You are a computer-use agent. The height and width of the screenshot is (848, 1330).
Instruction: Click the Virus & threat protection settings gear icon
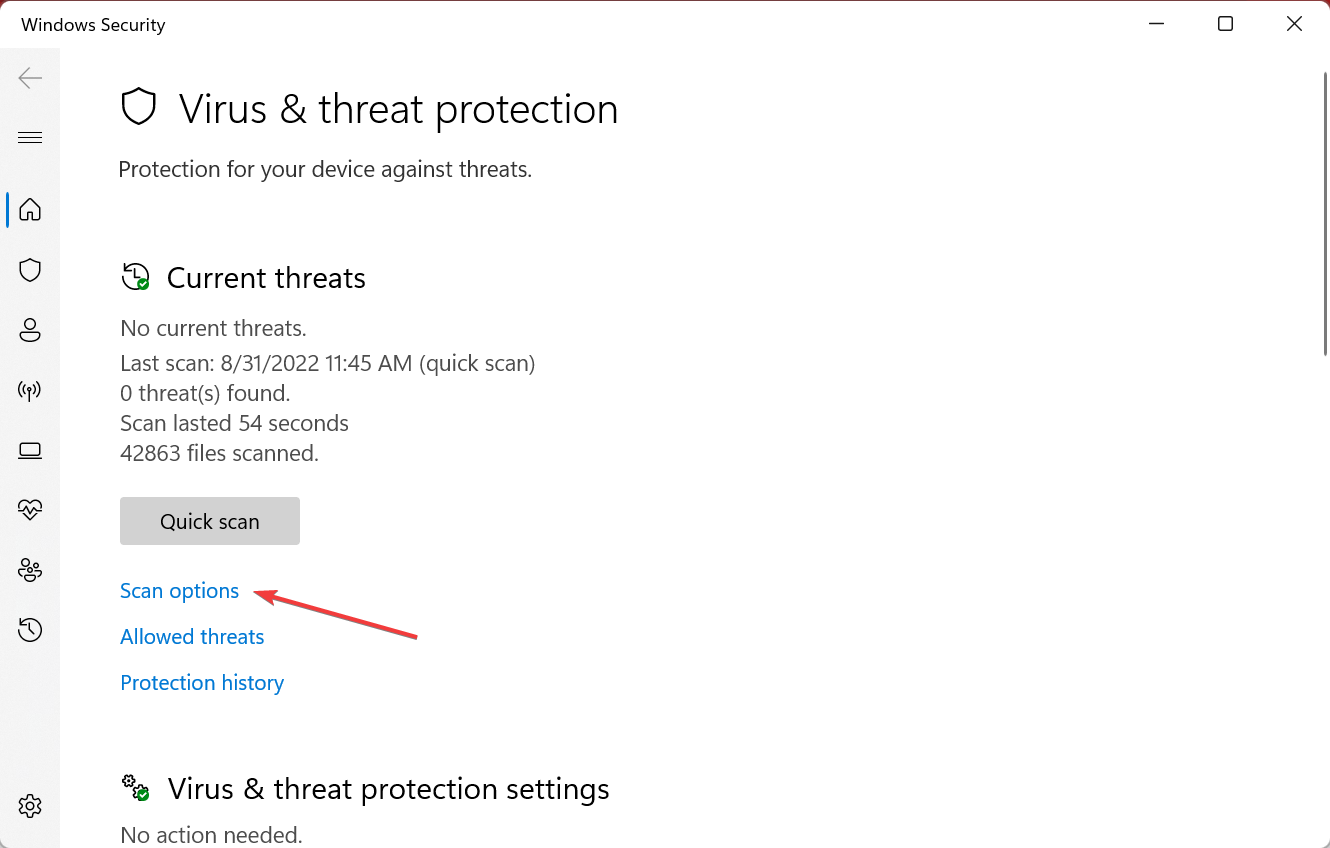(135, 787)
